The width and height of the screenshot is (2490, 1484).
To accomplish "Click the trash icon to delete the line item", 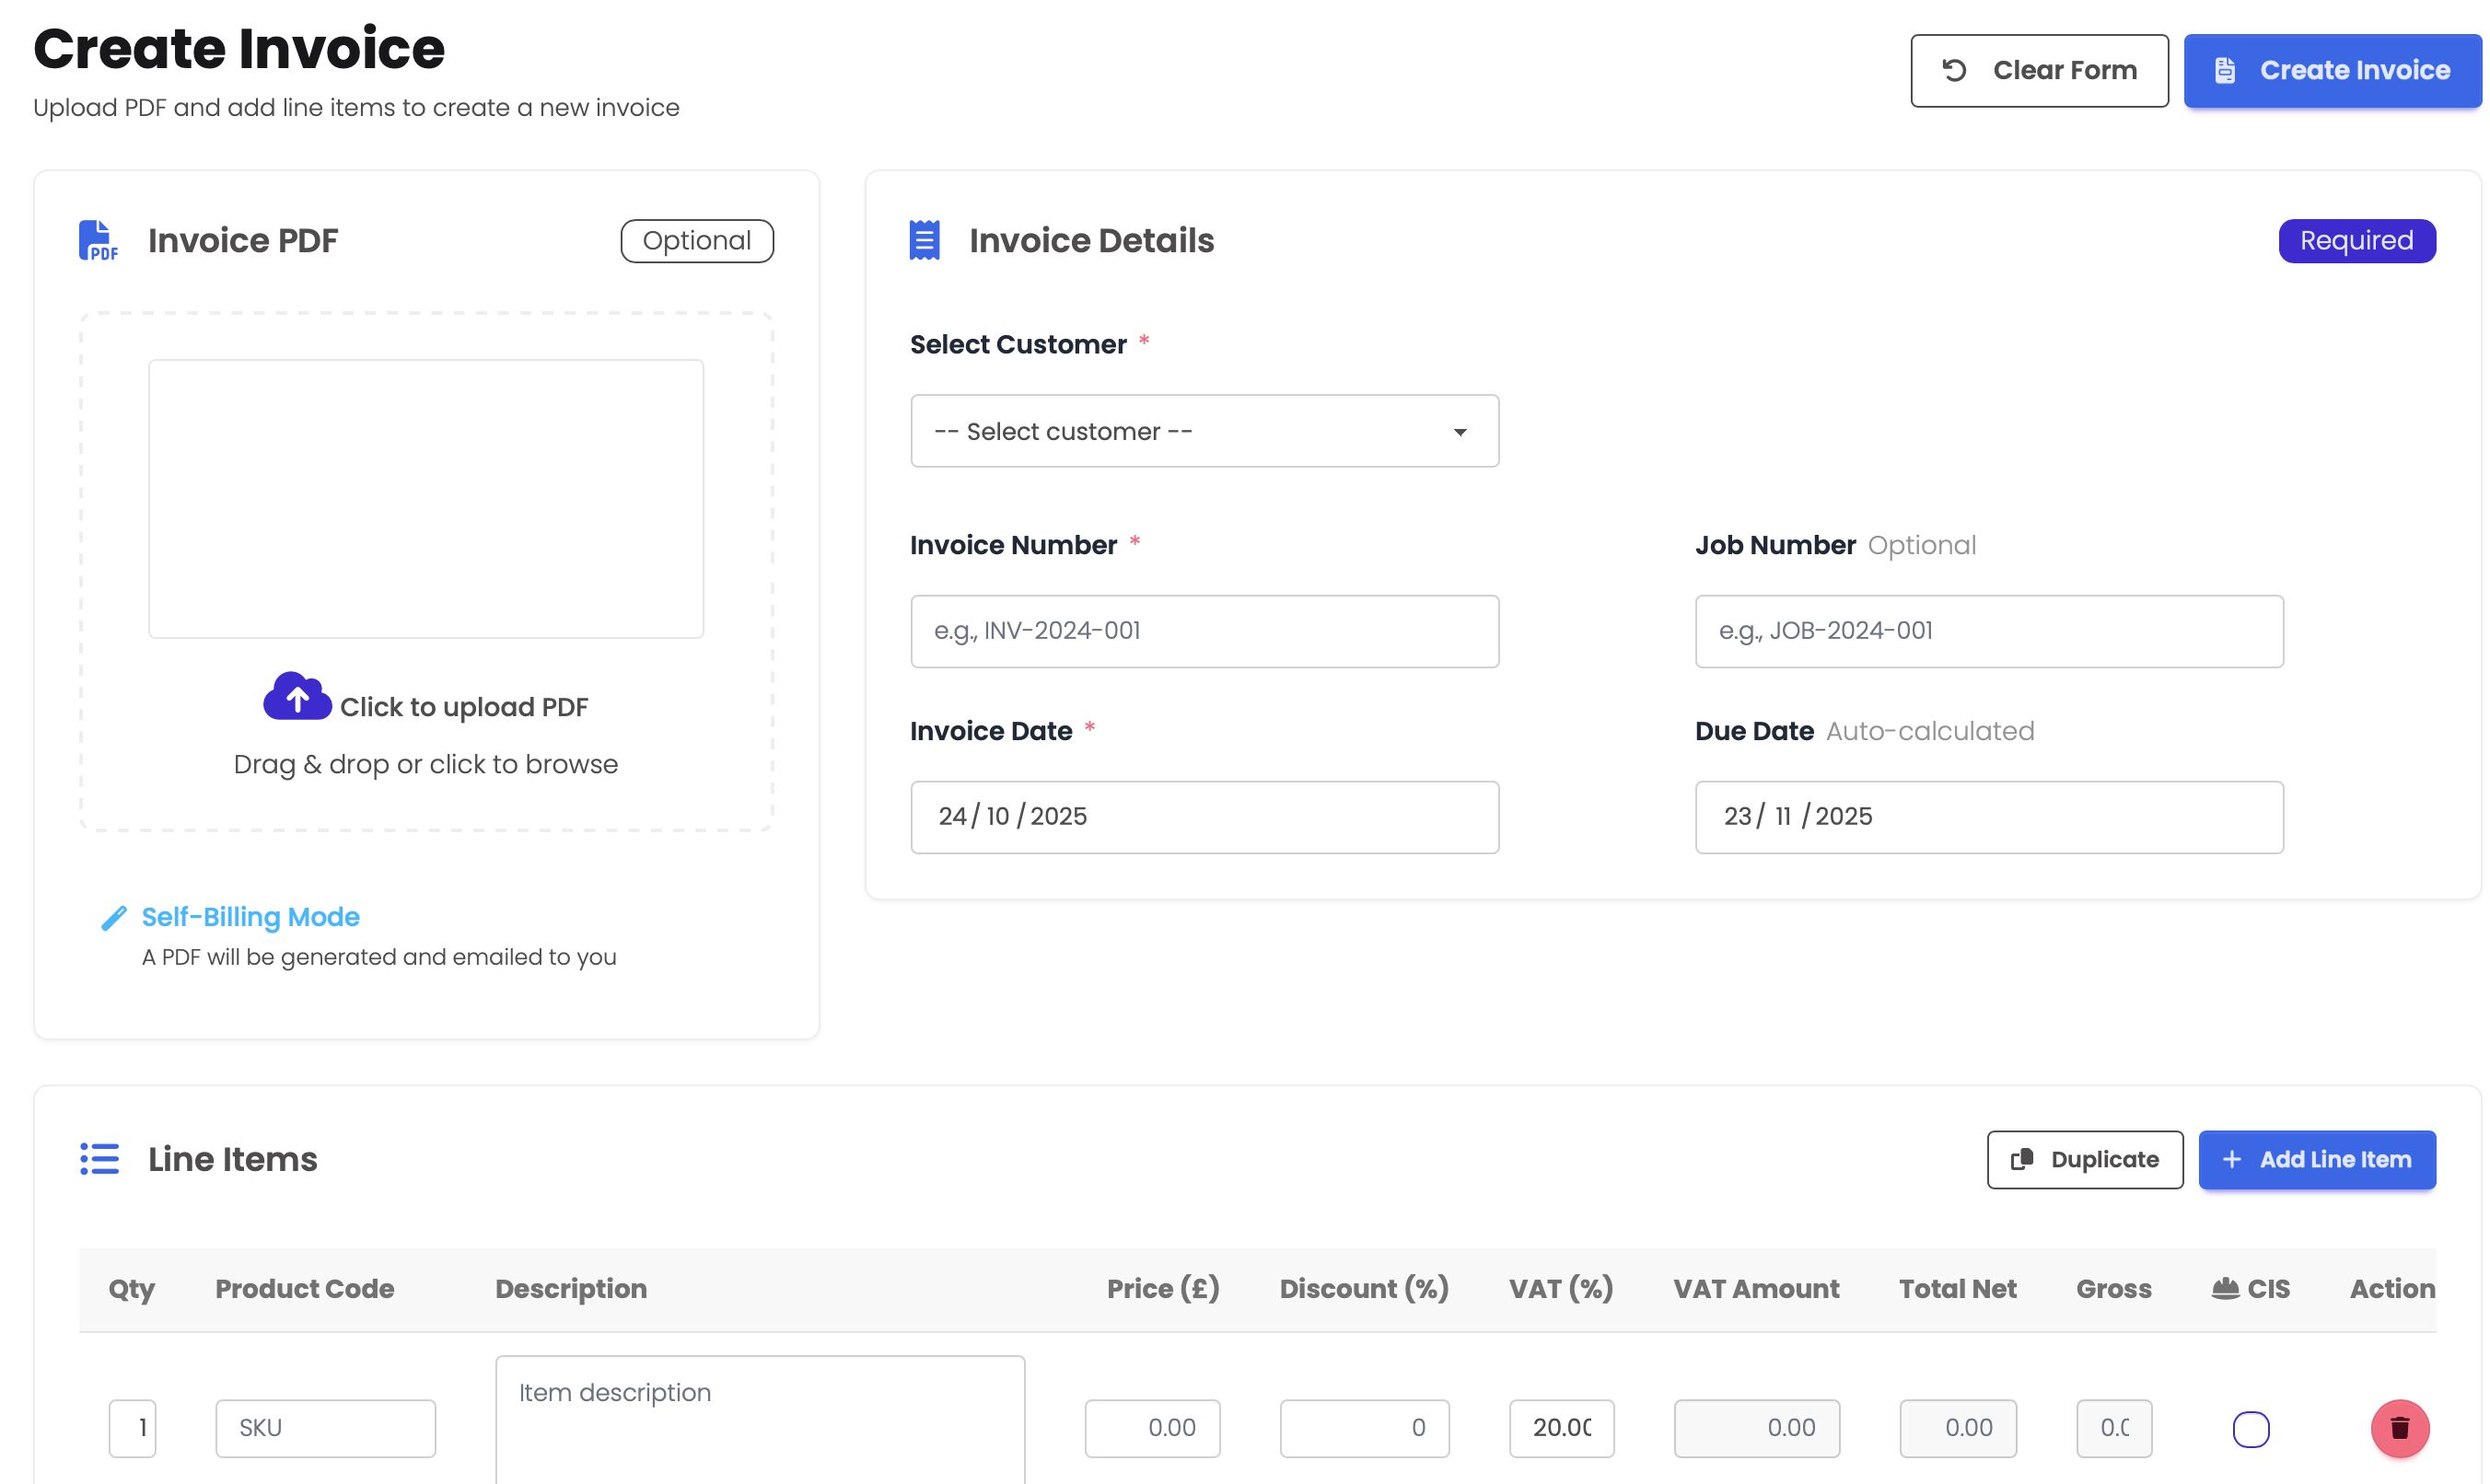I will coord(2400,1429).
